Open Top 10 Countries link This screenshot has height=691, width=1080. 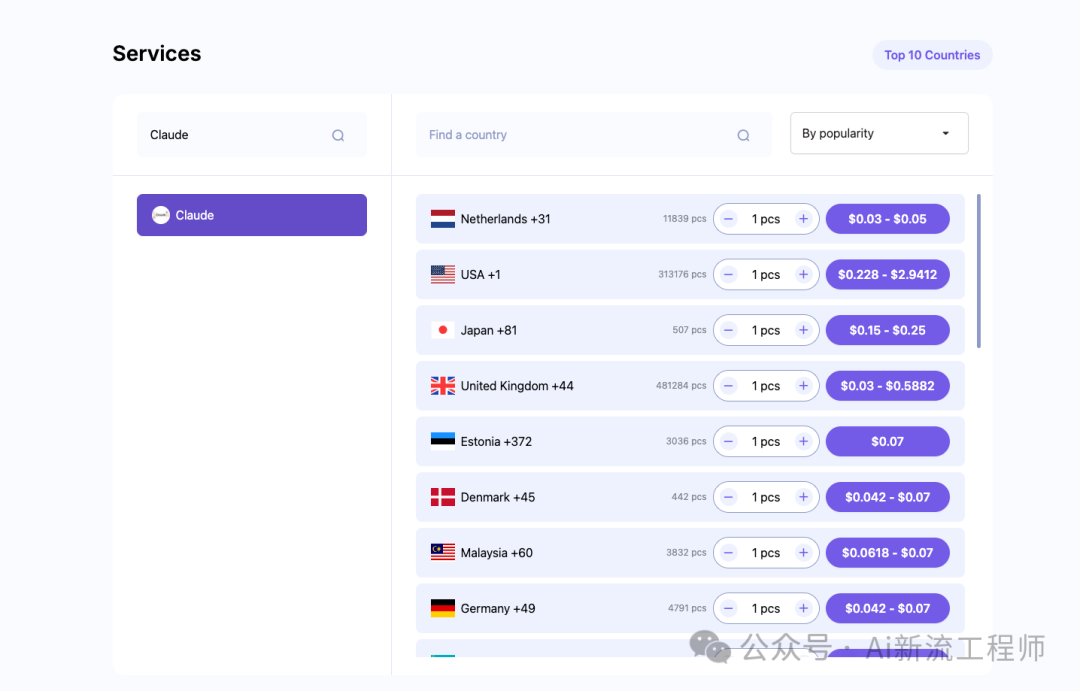[x=932, y=55]
